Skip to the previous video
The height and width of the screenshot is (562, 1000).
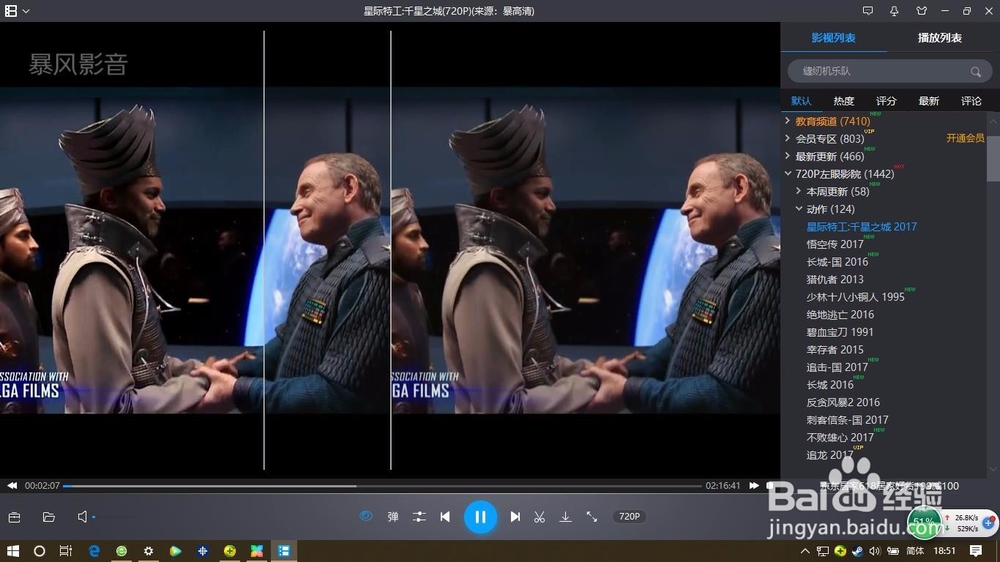click(445, 517)
